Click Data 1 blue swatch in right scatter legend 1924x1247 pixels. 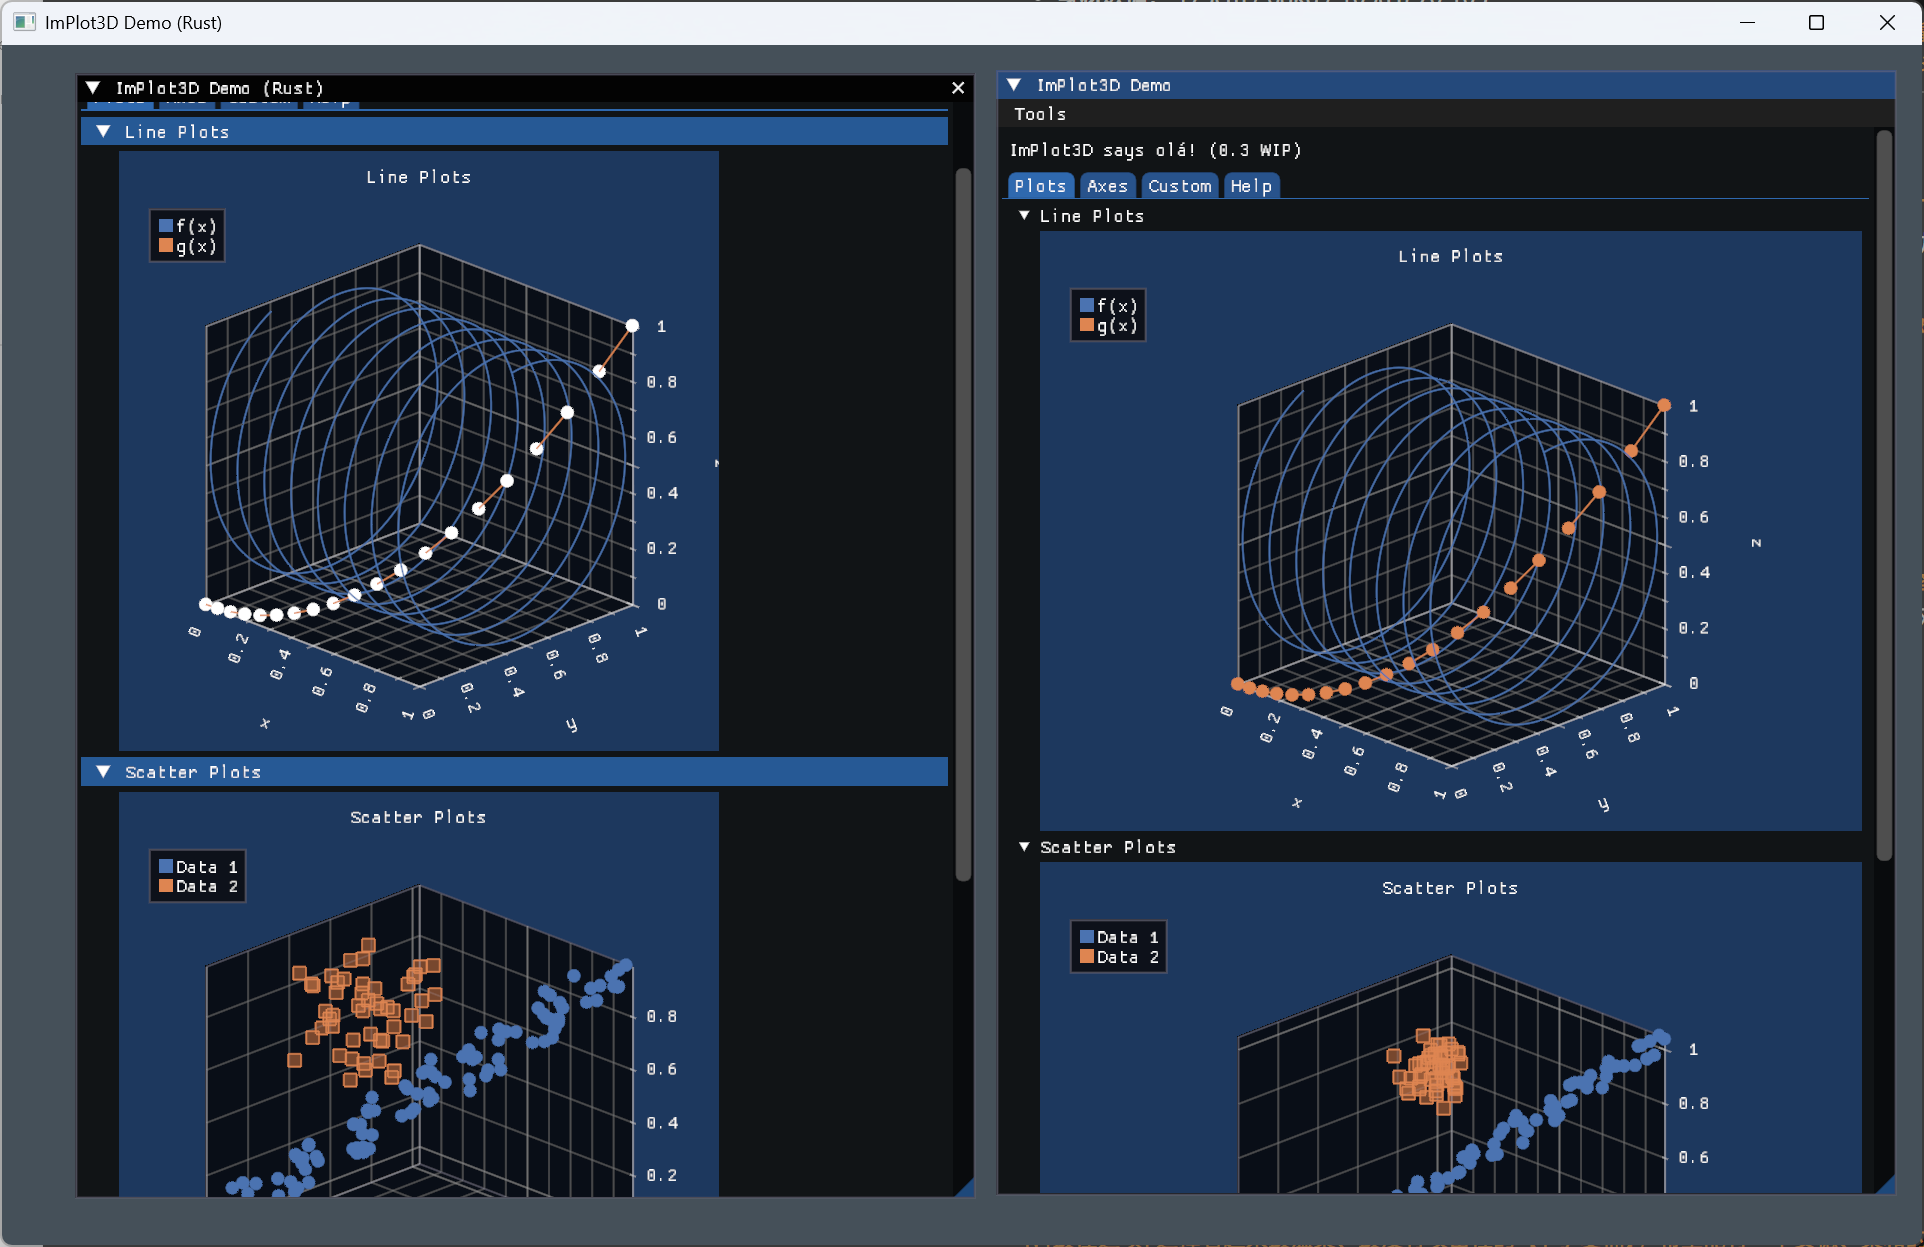(1087, 937)
